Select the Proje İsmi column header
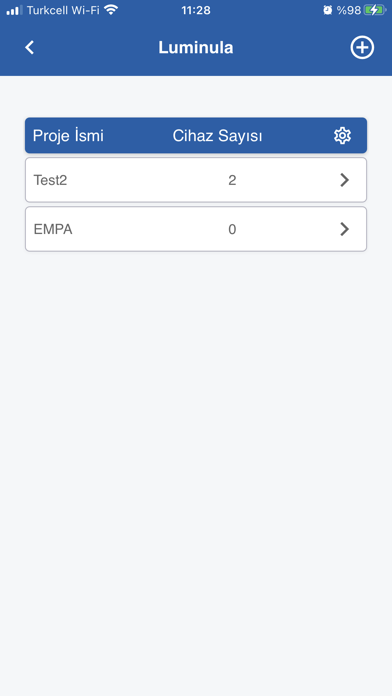Screen dimensions: 392x696 [68, 135]
